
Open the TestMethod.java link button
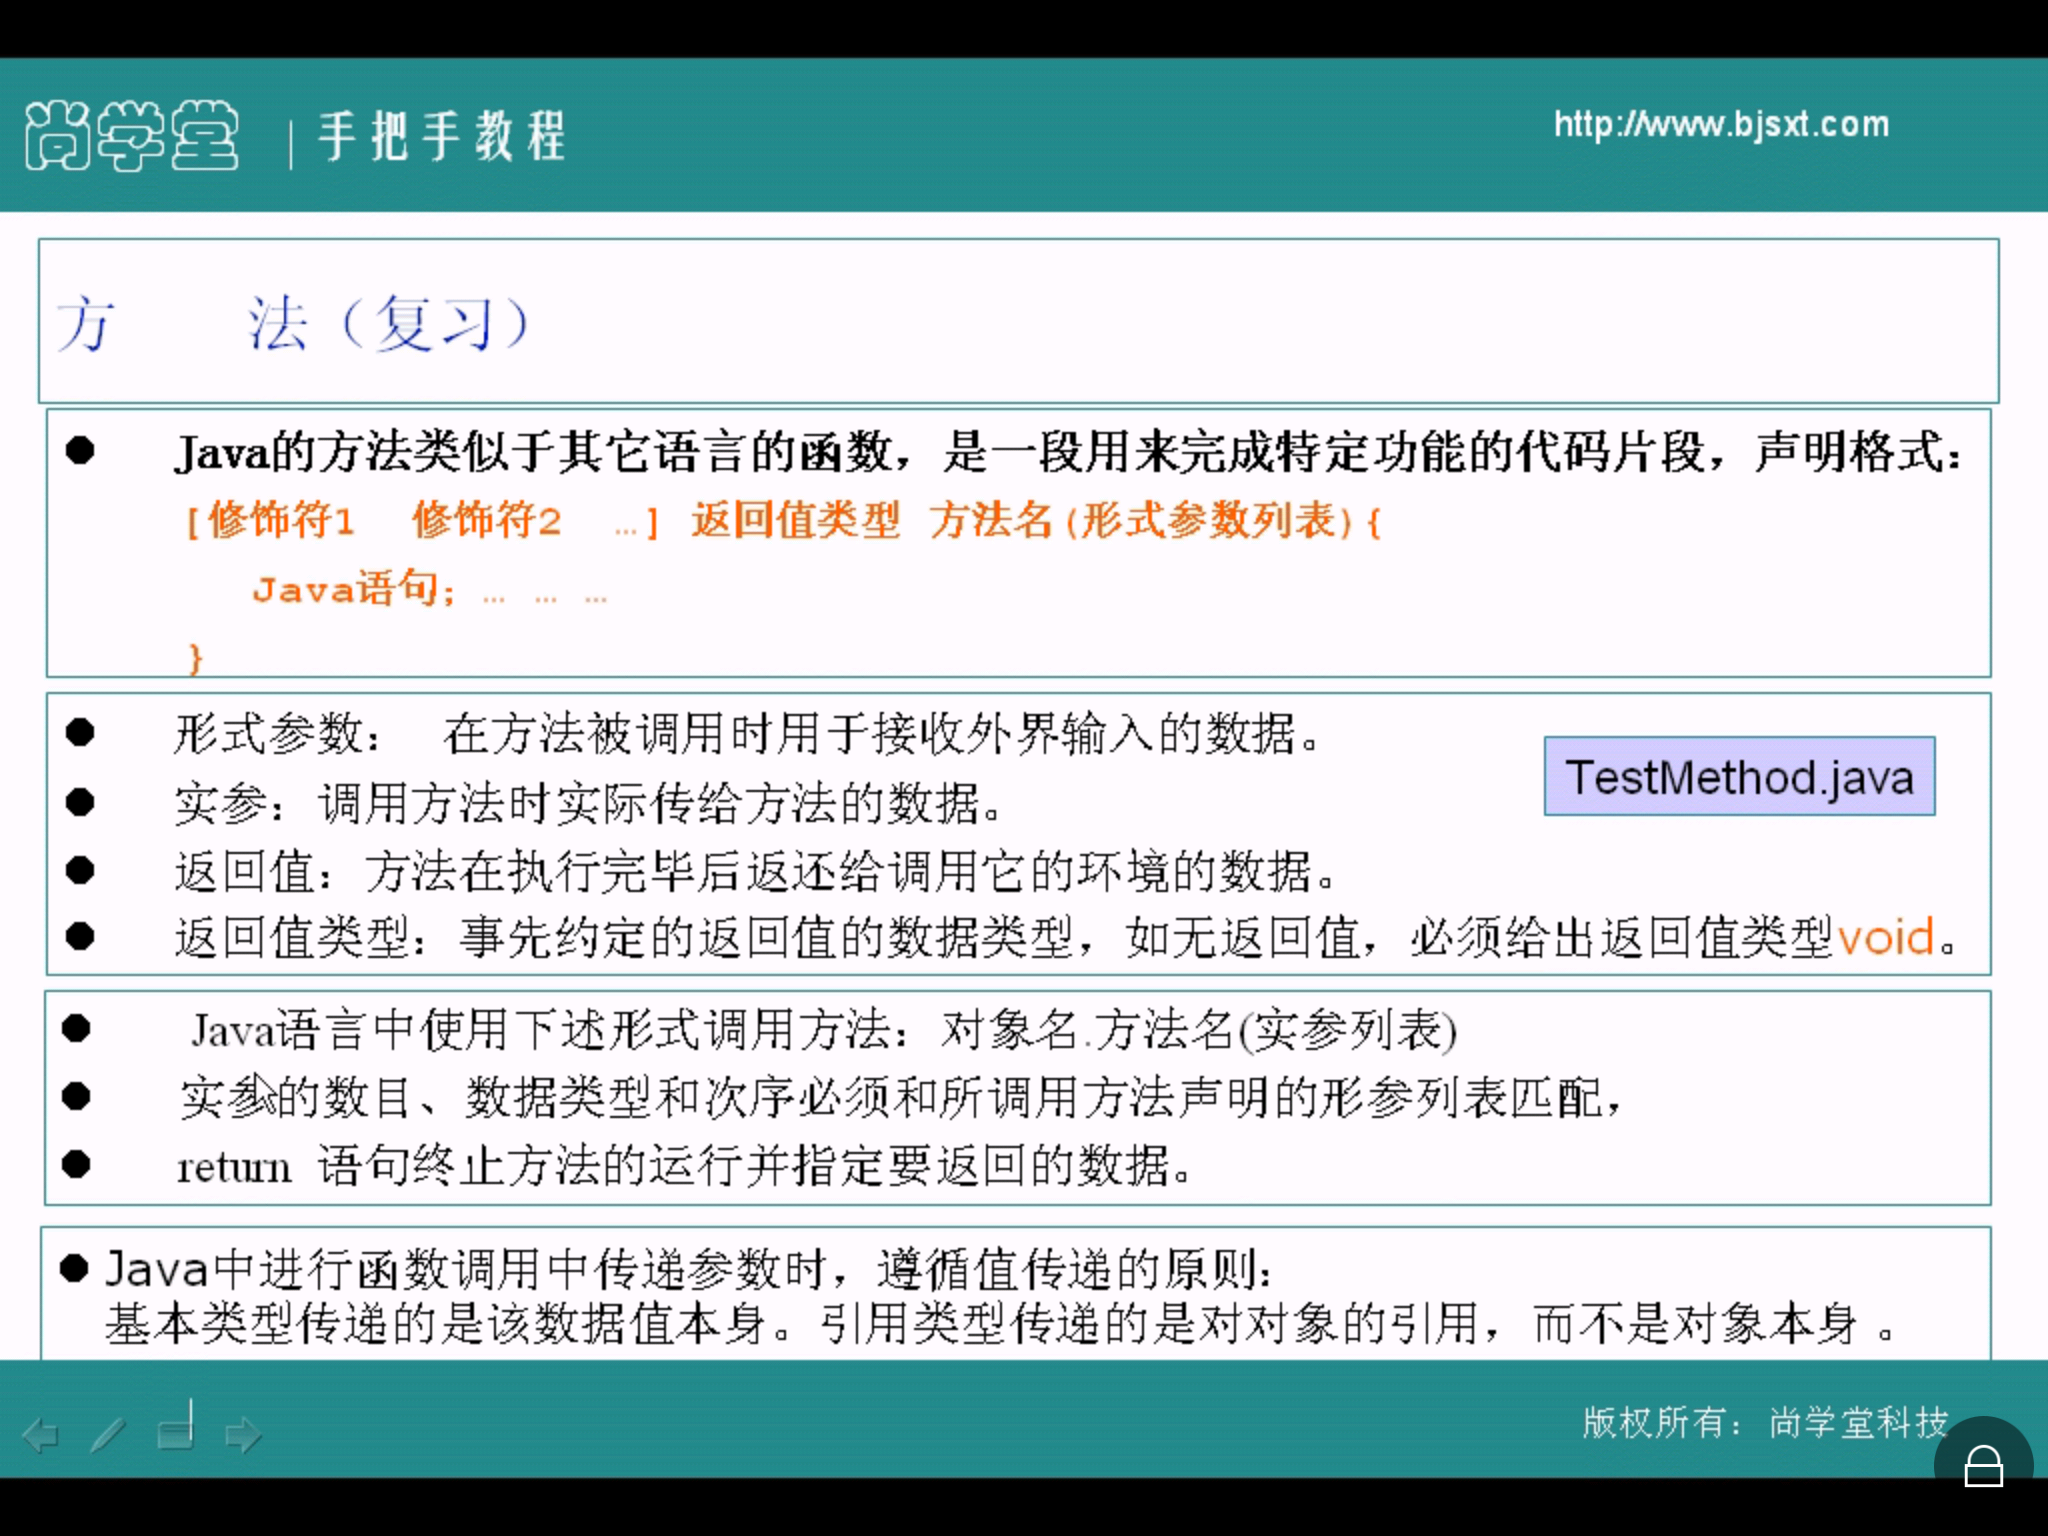click(x=1739, y=777)
